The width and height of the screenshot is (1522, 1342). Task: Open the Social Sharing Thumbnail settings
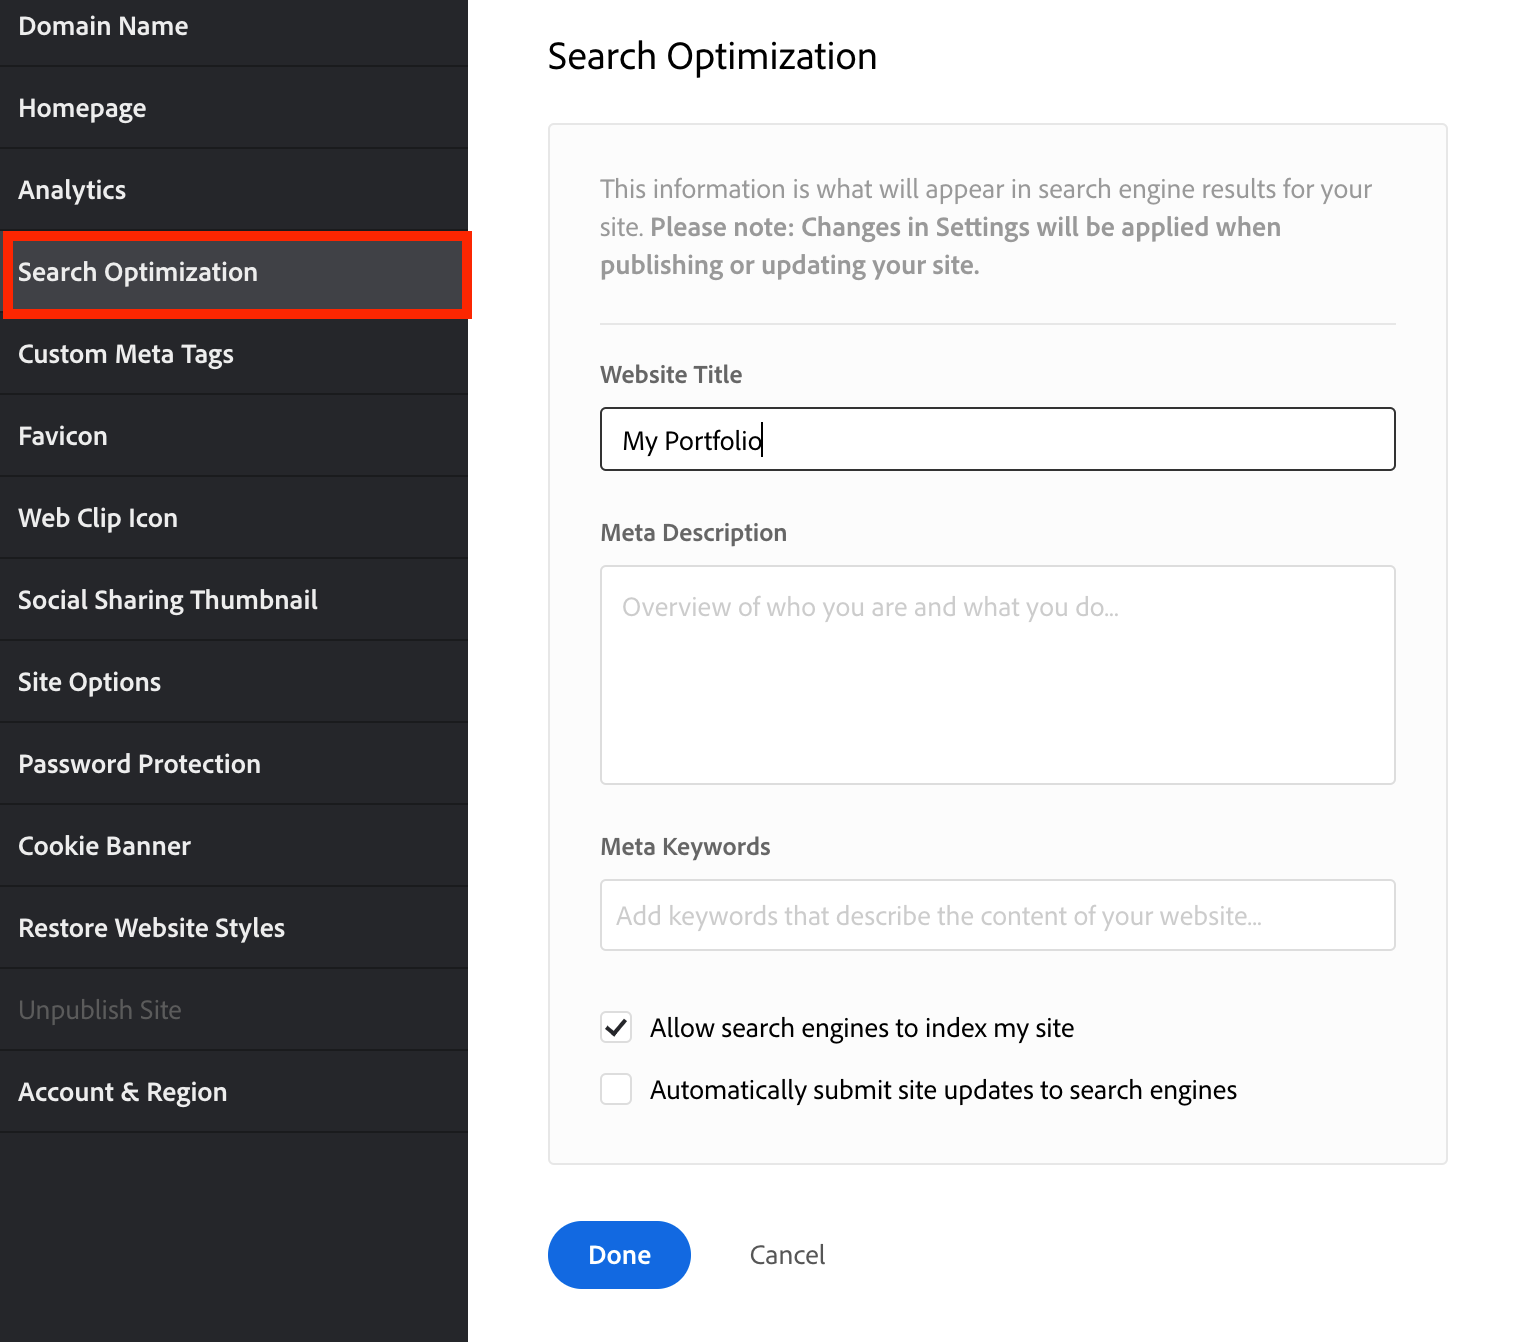tap(167, 599)
